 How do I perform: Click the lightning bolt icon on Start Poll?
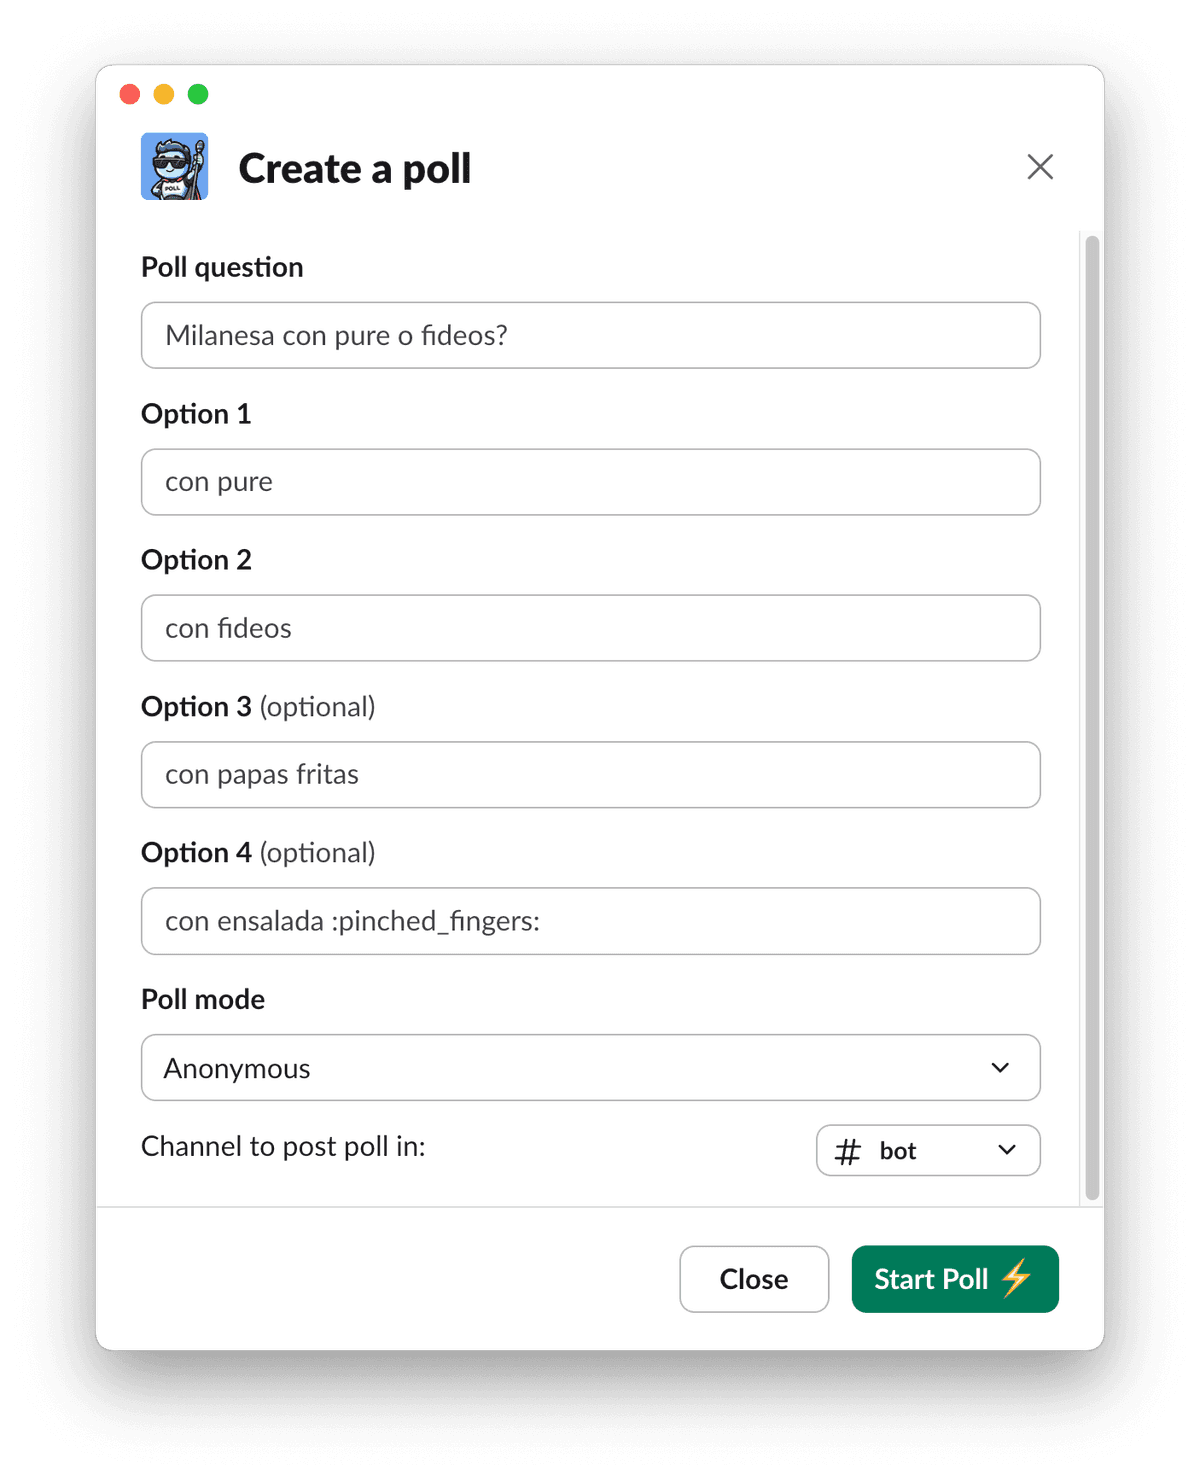click(x=1017, y=1278)
